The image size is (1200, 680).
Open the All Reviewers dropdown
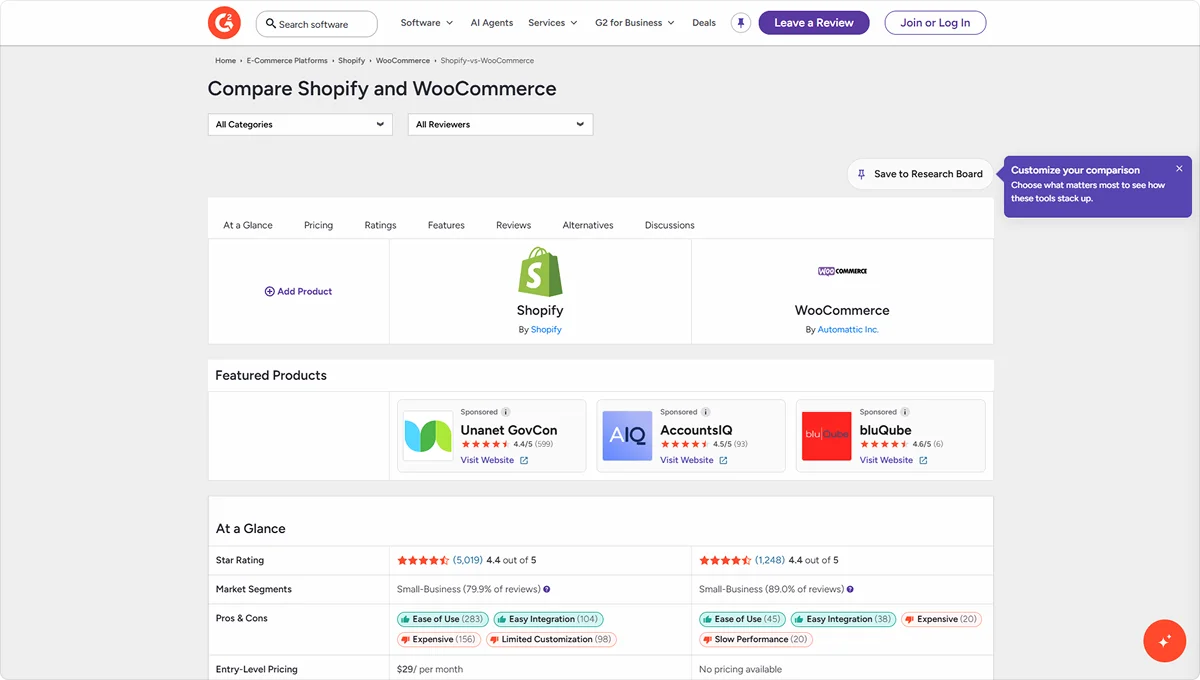[x=500, y=125]
